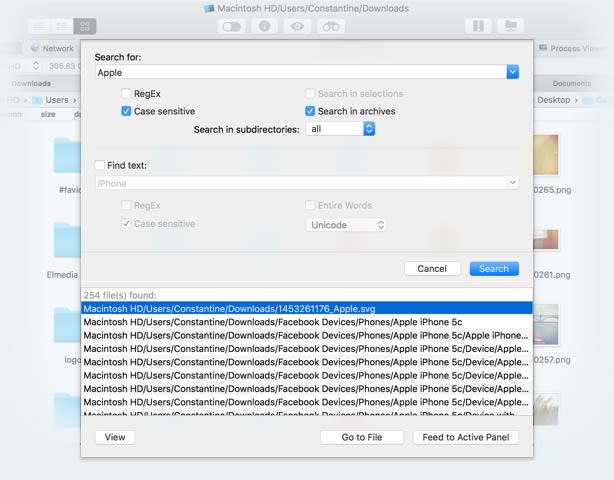Select the column list view icon

[x=62, y=27]
